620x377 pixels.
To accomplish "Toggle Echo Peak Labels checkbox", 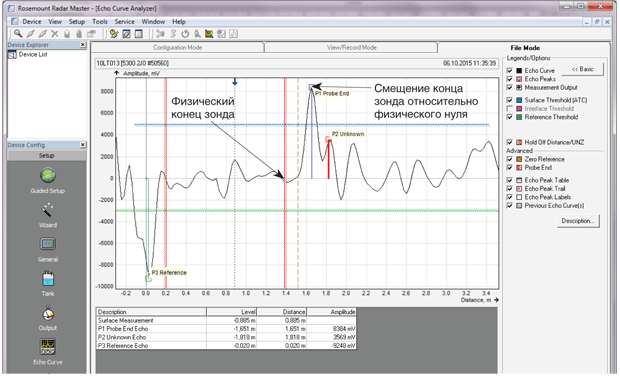I will tap(510, 197).
